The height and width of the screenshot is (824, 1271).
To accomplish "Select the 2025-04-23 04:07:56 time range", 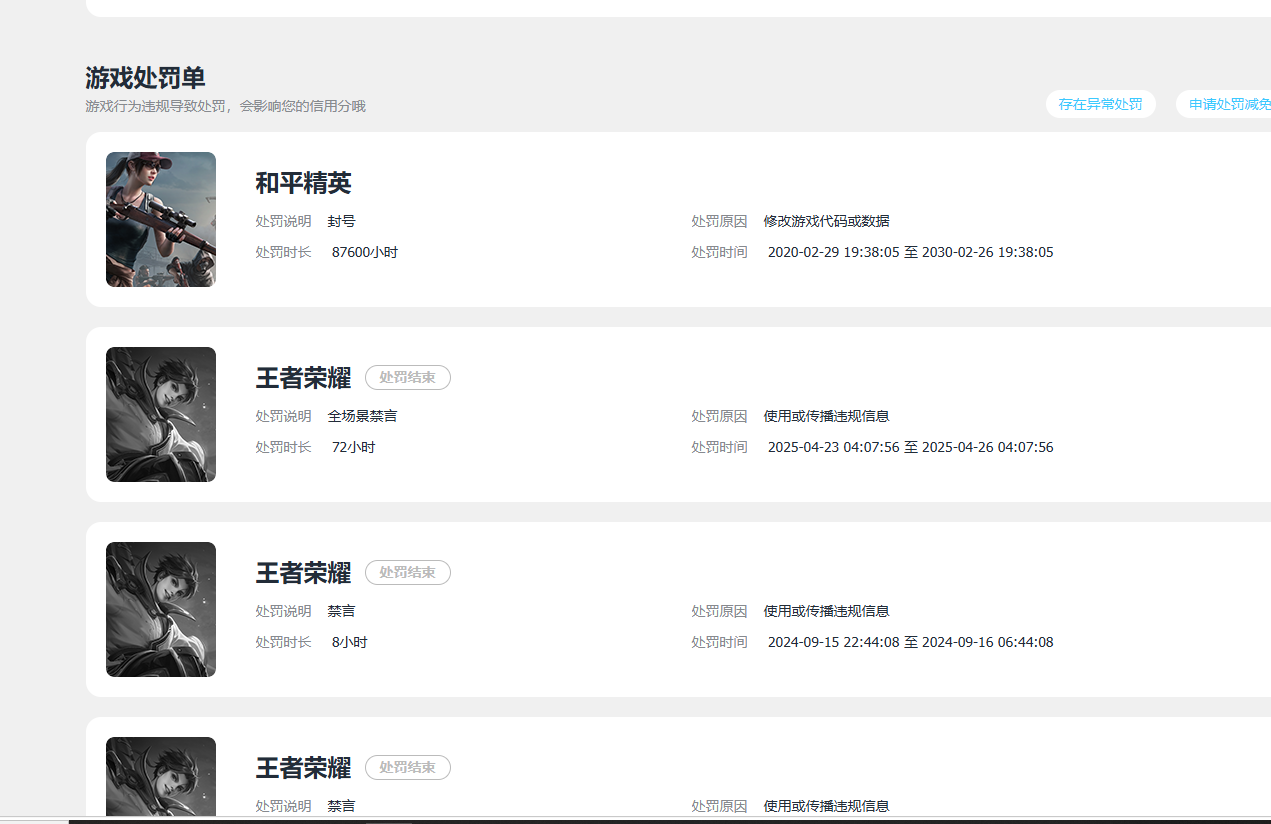I will 911,447.
